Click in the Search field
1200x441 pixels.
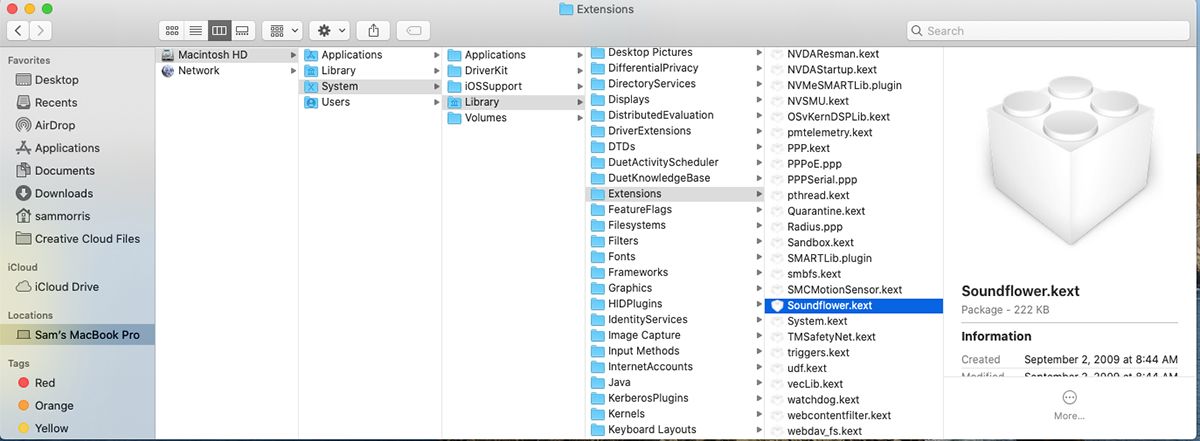pyautogui.click(x=1049, y=31)
